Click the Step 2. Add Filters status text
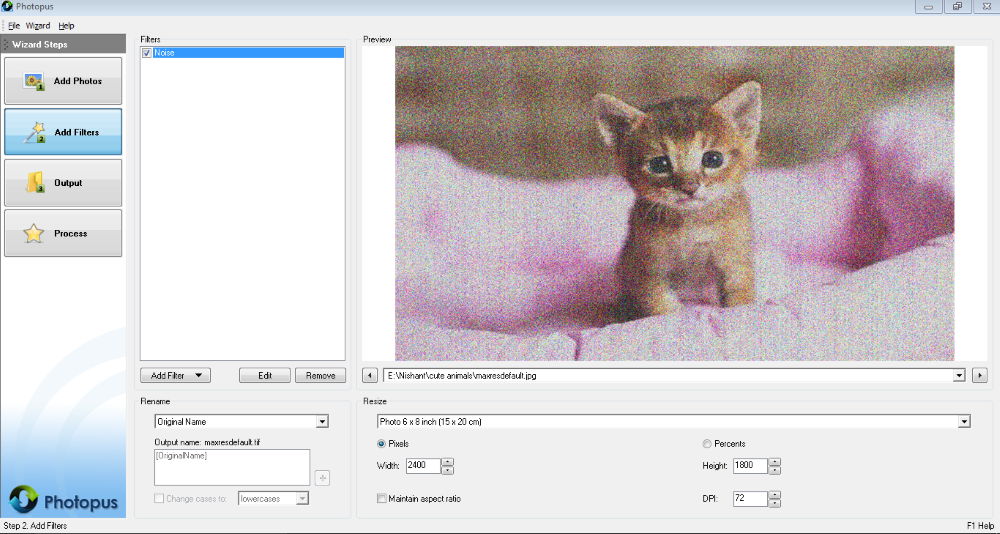Viewport: 1000px width, 534px height. click(x=36, y=526)
